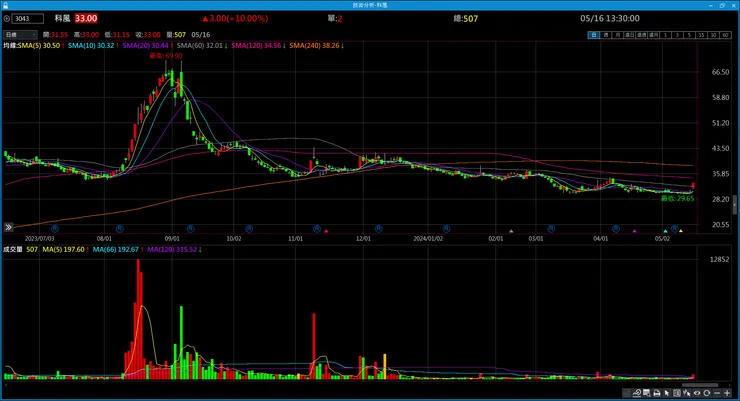The image size is (740, 401).
Task: Click the volume MA(120) 315.52 label
Action: click(172, 249)
